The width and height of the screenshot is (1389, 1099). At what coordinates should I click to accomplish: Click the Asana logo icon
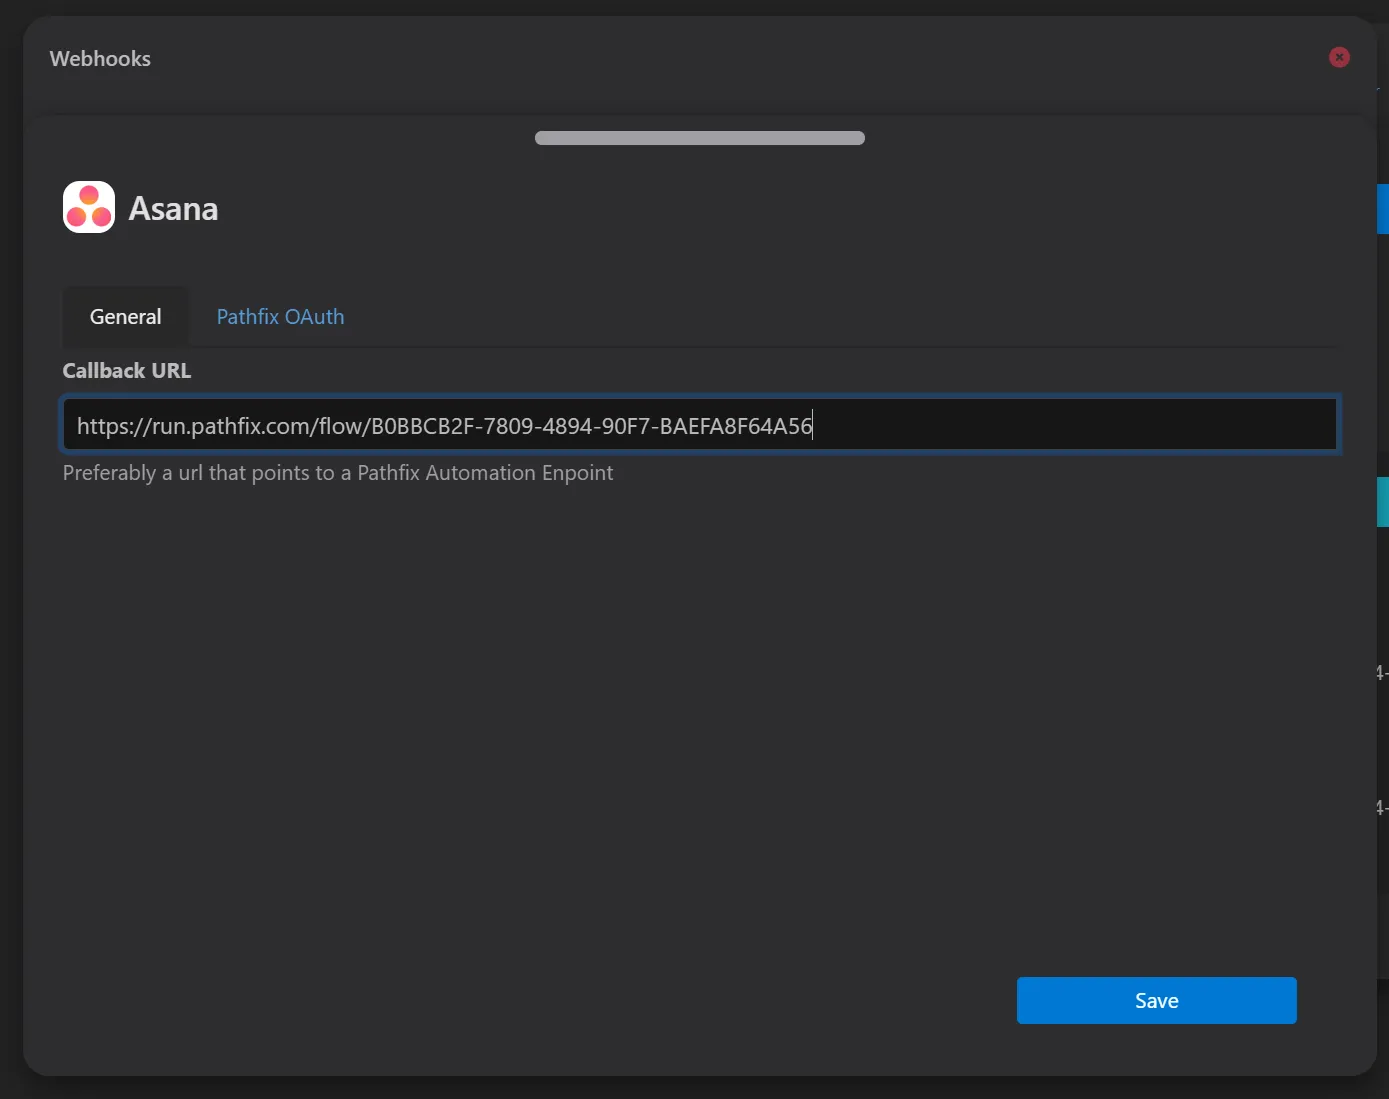coord(89,207)
